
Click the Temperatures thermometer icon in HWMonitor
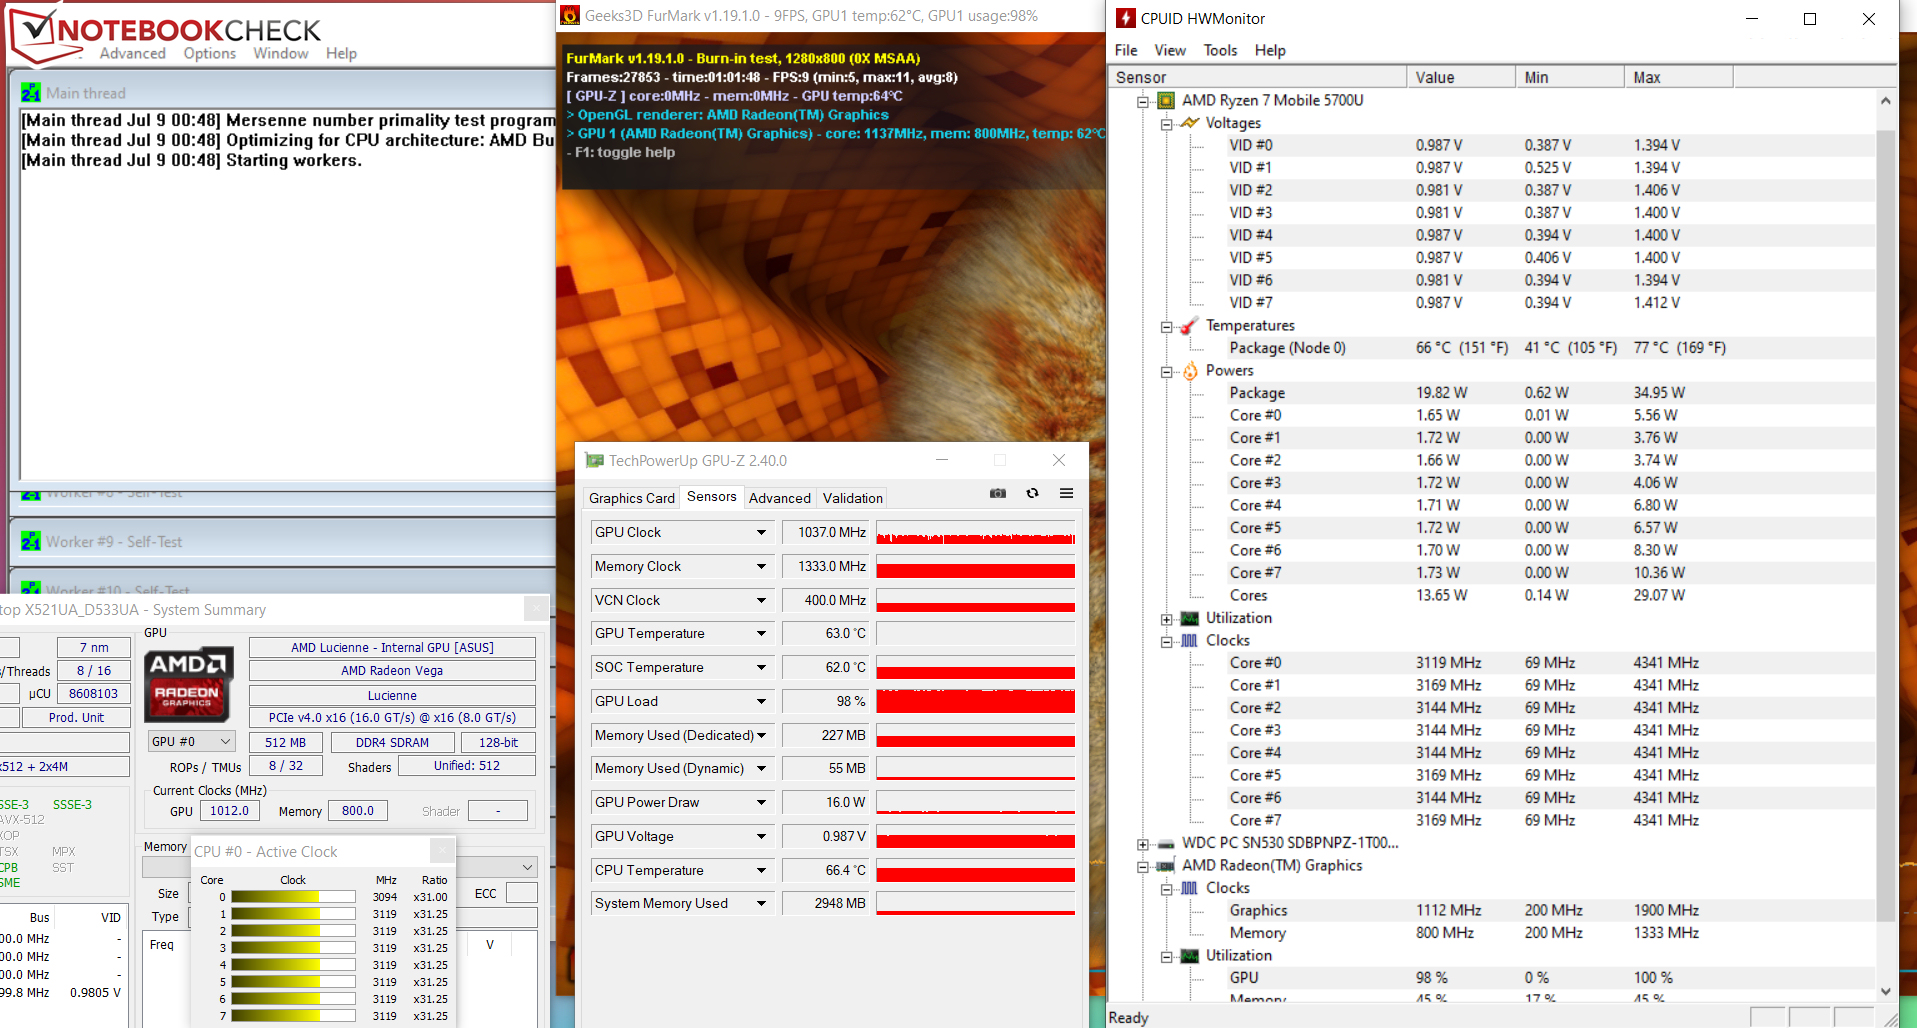point(1189,326)
